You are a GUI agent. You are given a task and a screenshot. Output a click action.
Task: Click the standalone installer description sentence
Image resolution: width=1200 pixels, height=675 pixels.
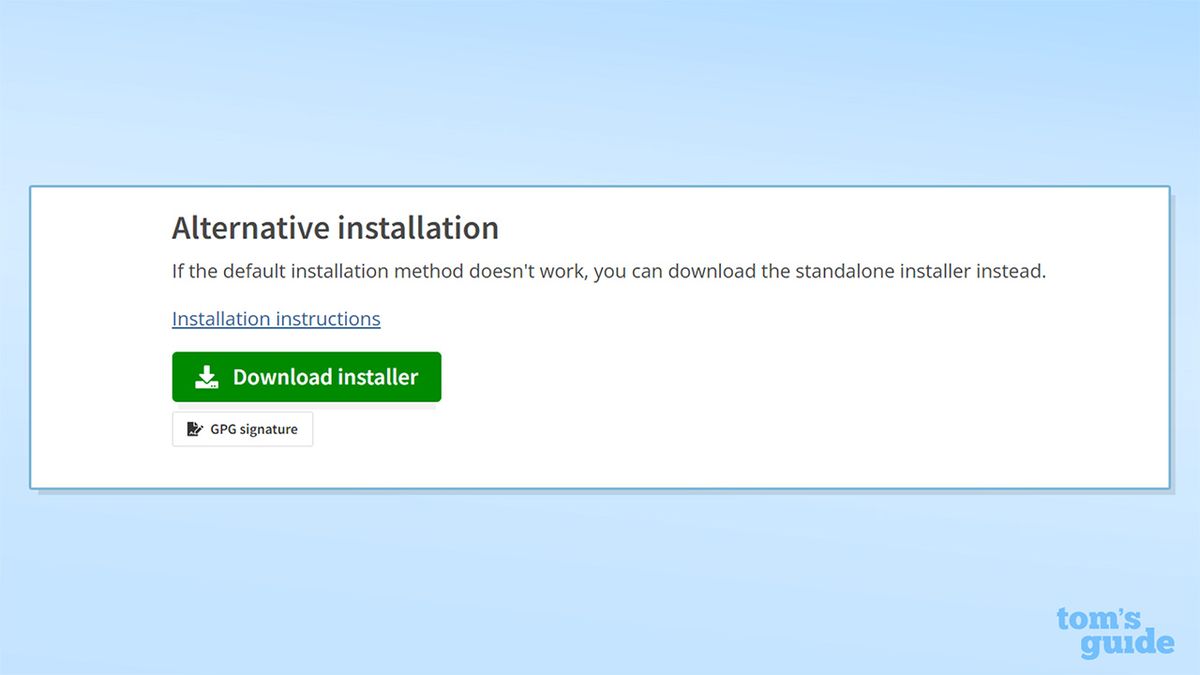point(609,271)
